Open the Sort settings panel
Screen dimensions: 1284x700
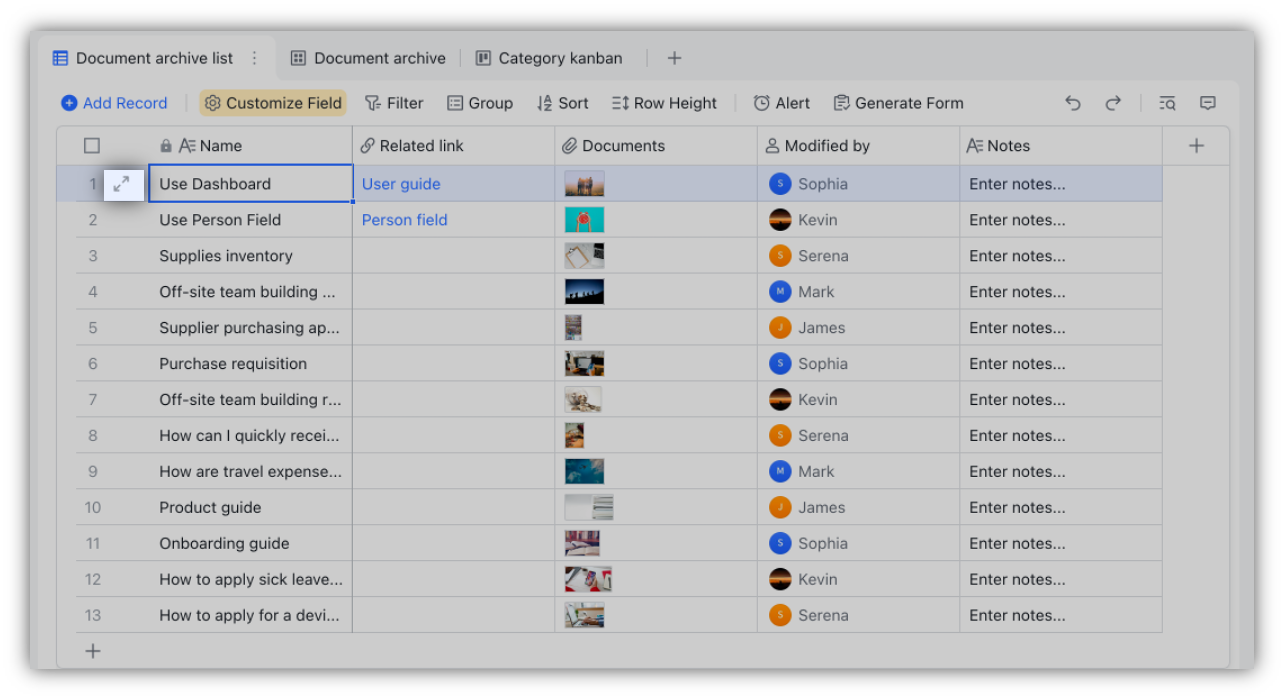pos(562,102)
